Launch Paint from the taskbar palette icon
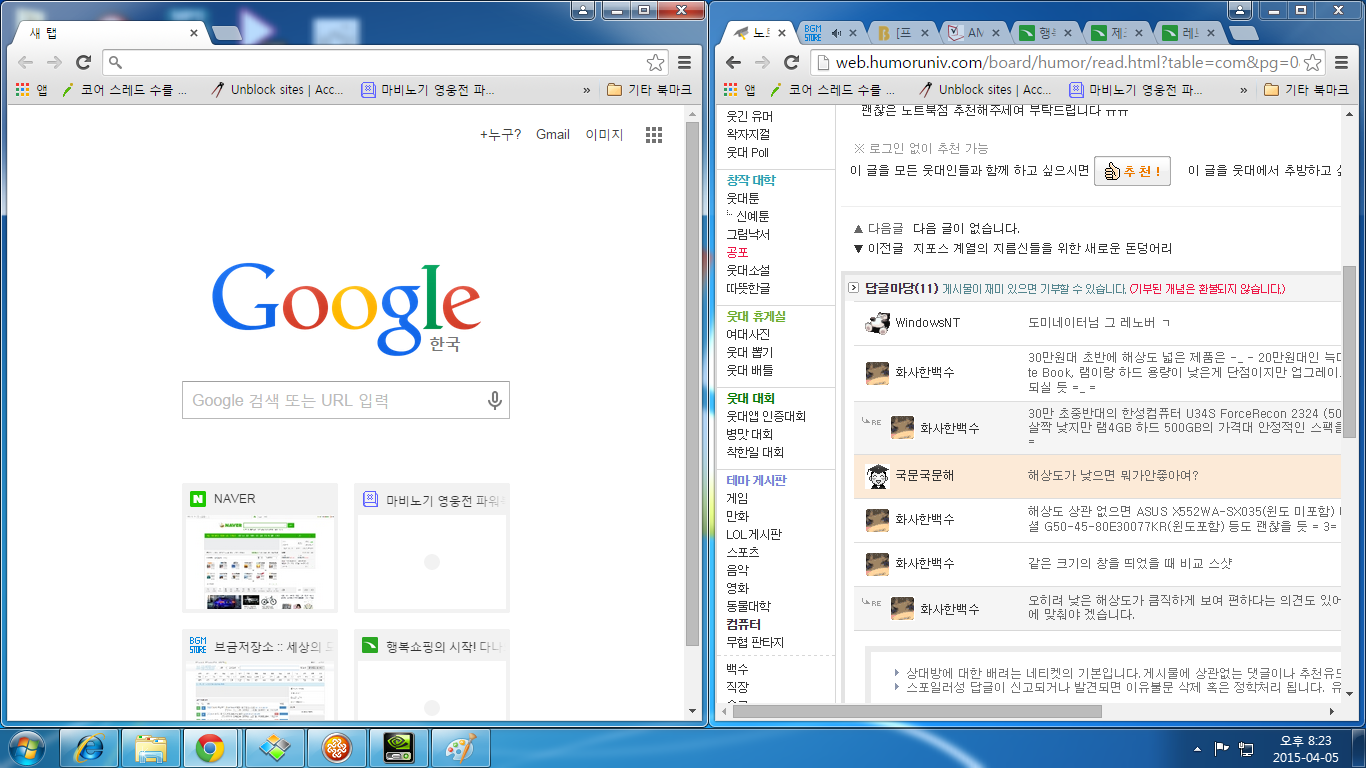The height and width of the screenshot is (768, 1366). [460, 747]
